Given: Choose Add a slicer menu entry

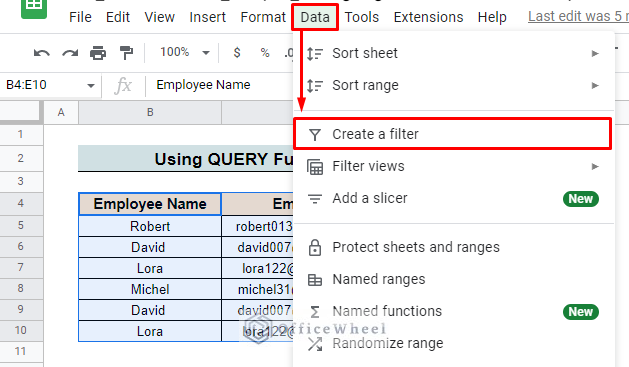Looking at the screenshot, I should (454, 199).
